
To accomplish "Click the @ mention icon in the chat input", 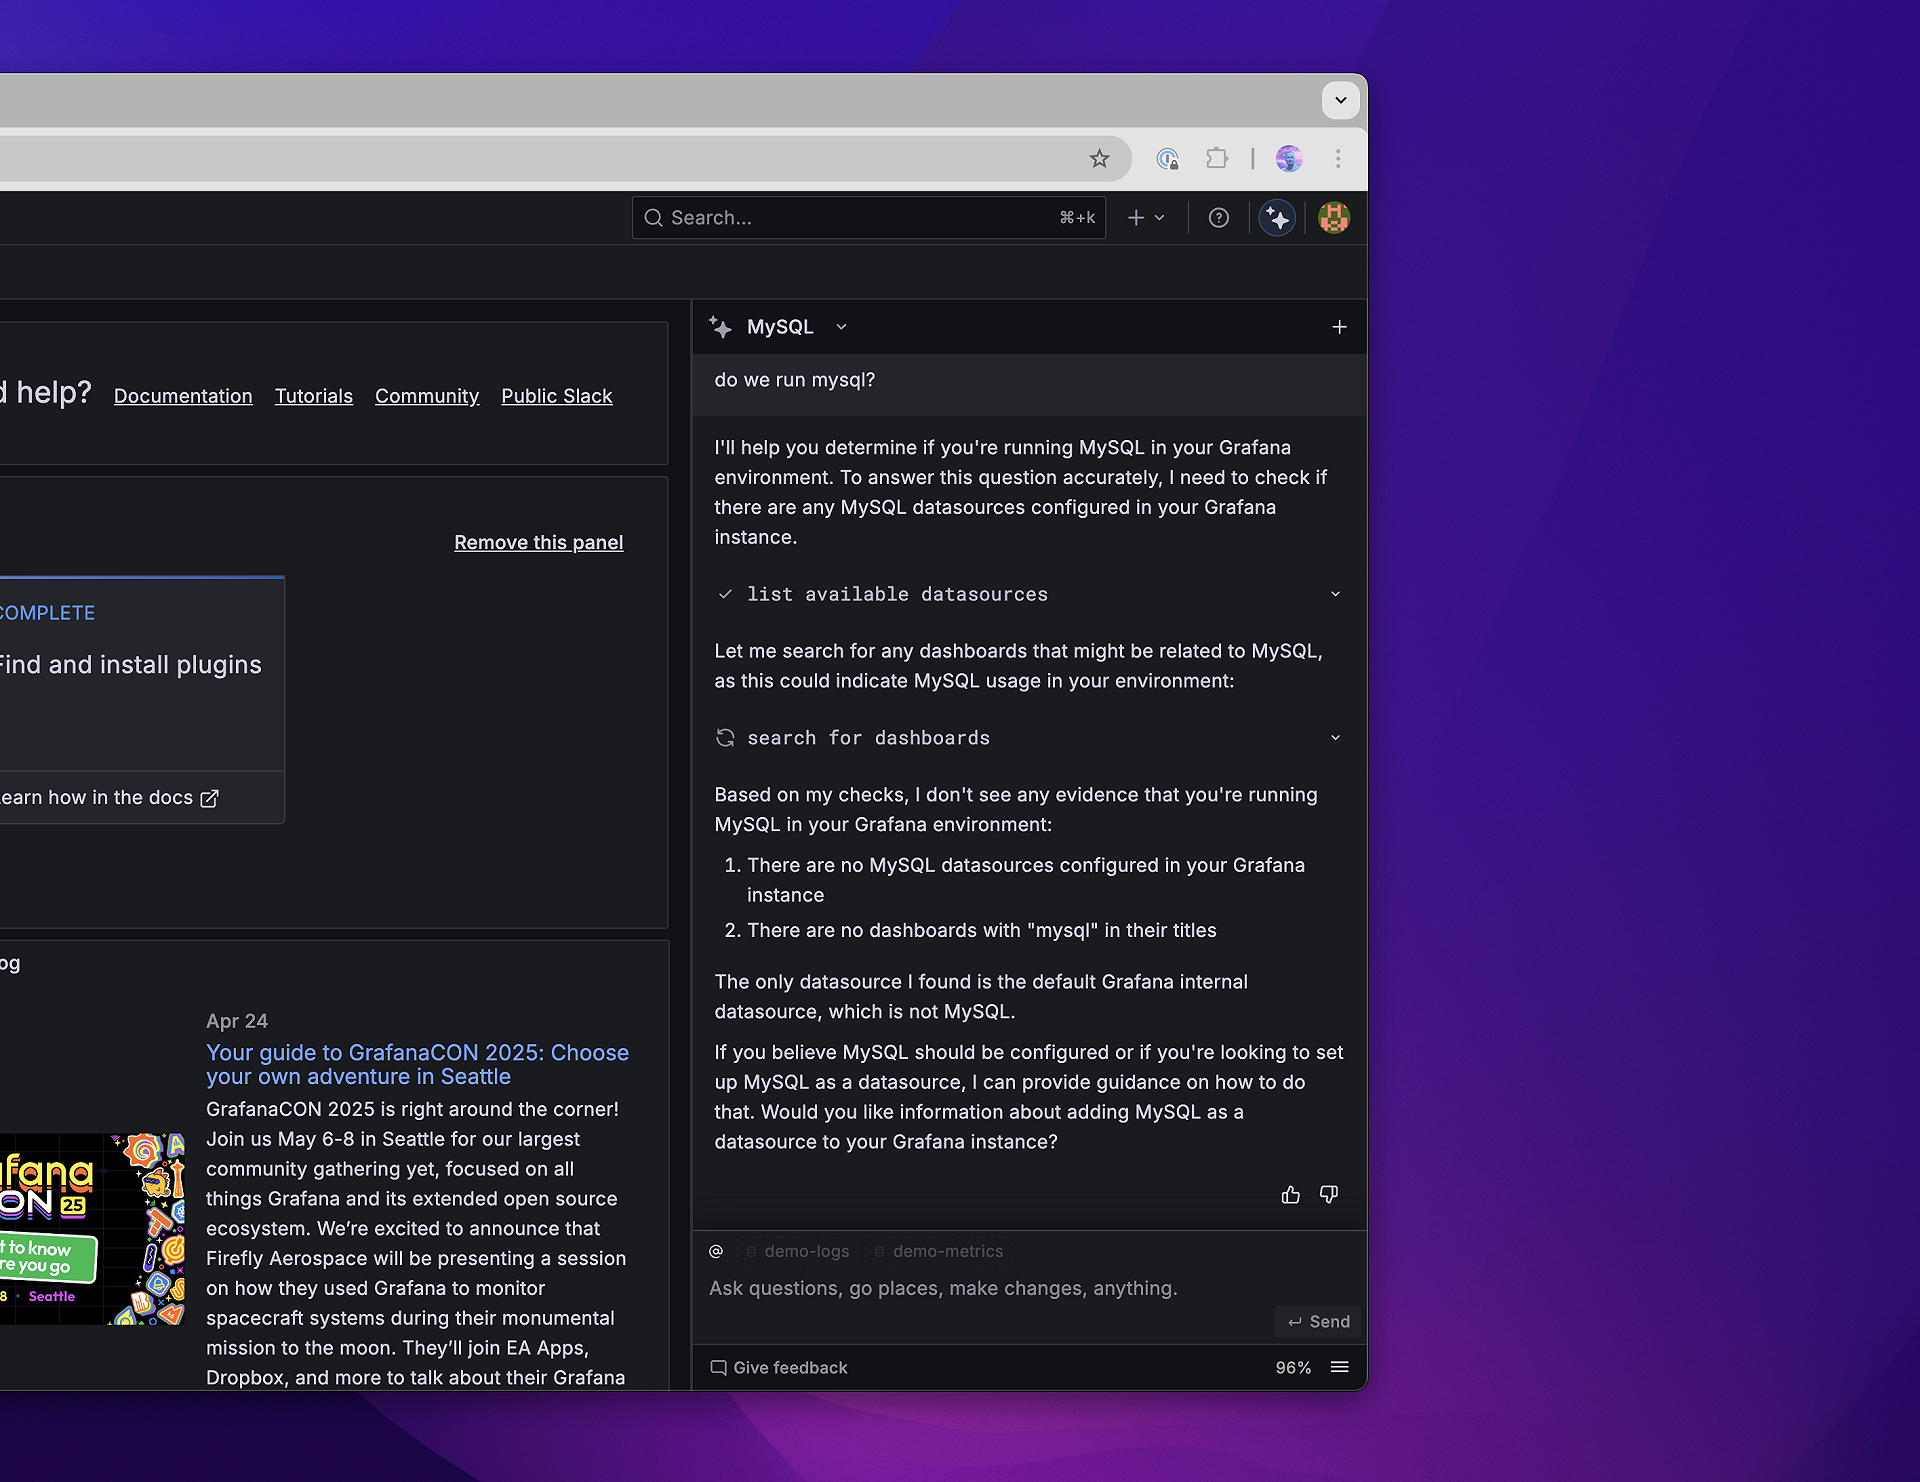I will tap(716, 1251).
